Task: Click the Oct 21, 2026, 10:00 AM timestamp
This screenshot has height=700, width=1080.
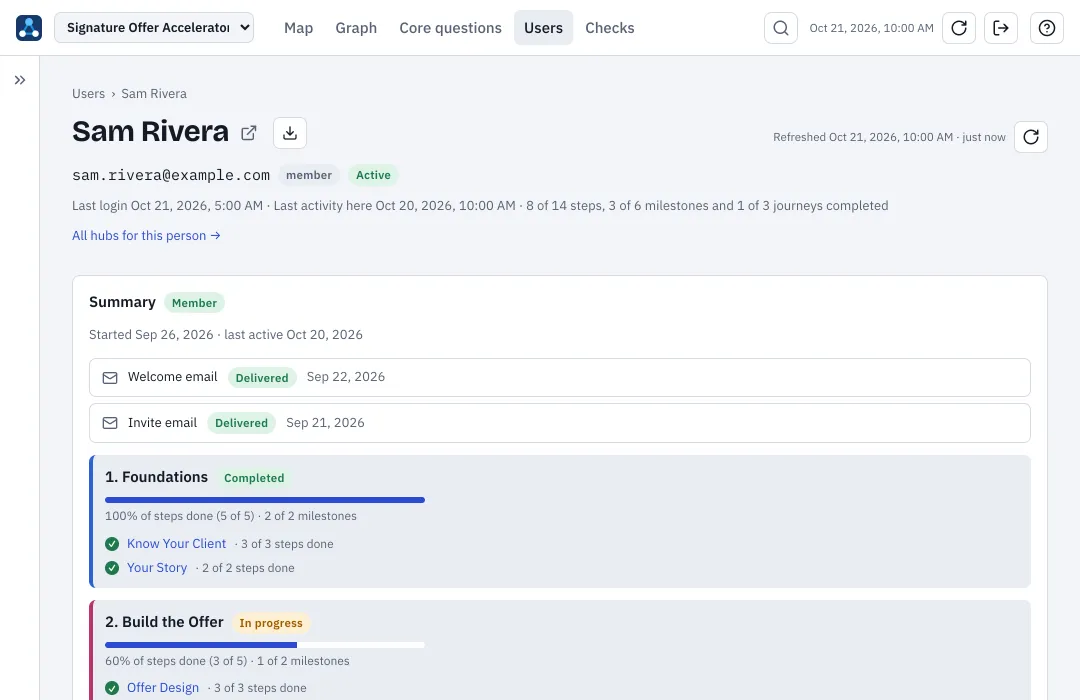Action: pos(871,28)
